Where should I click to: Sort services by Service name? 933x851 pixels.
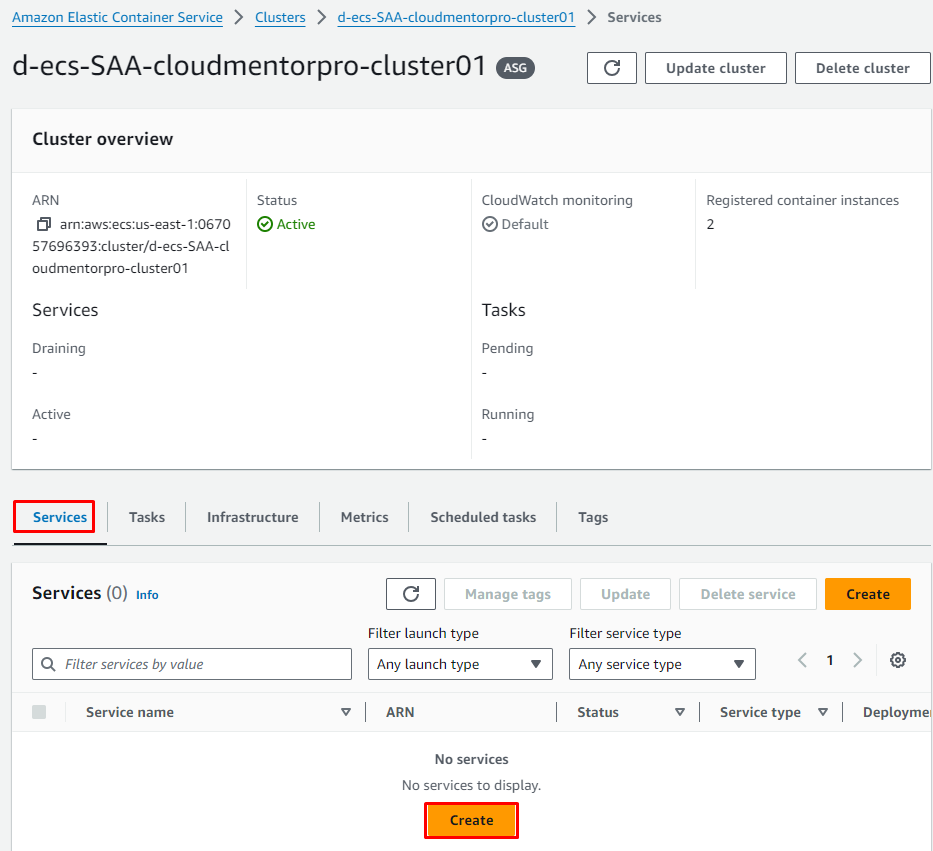coord(345,712)
